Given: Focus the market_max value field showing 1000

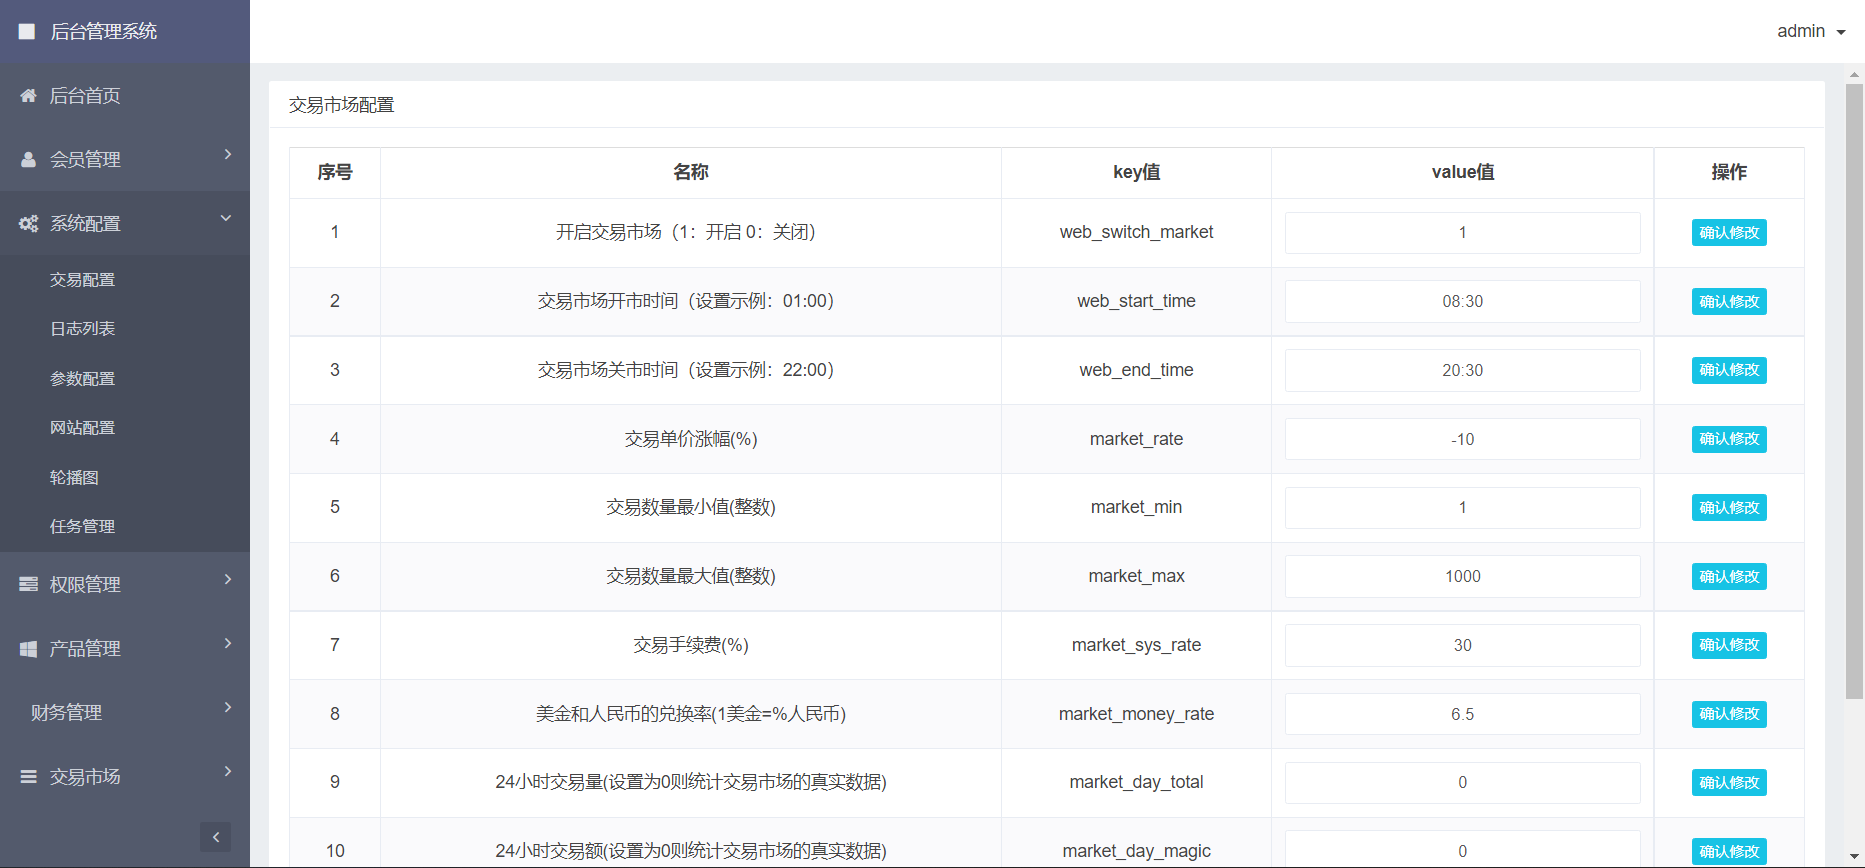Looking at the screenshot, I should [x=1462, y=577].
